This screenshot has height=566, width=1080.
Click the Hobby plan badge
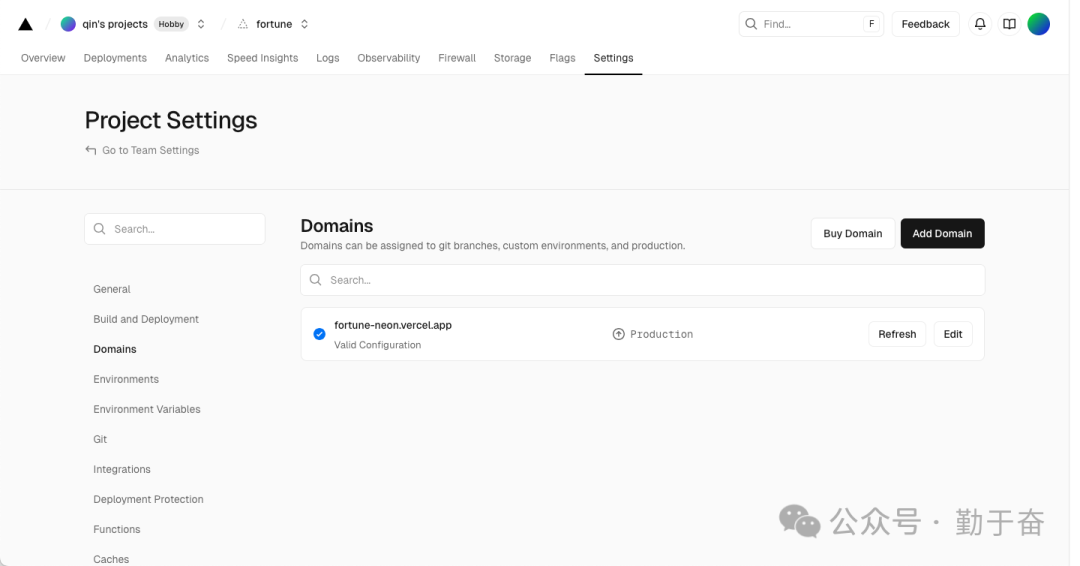[x=171, y=24]
